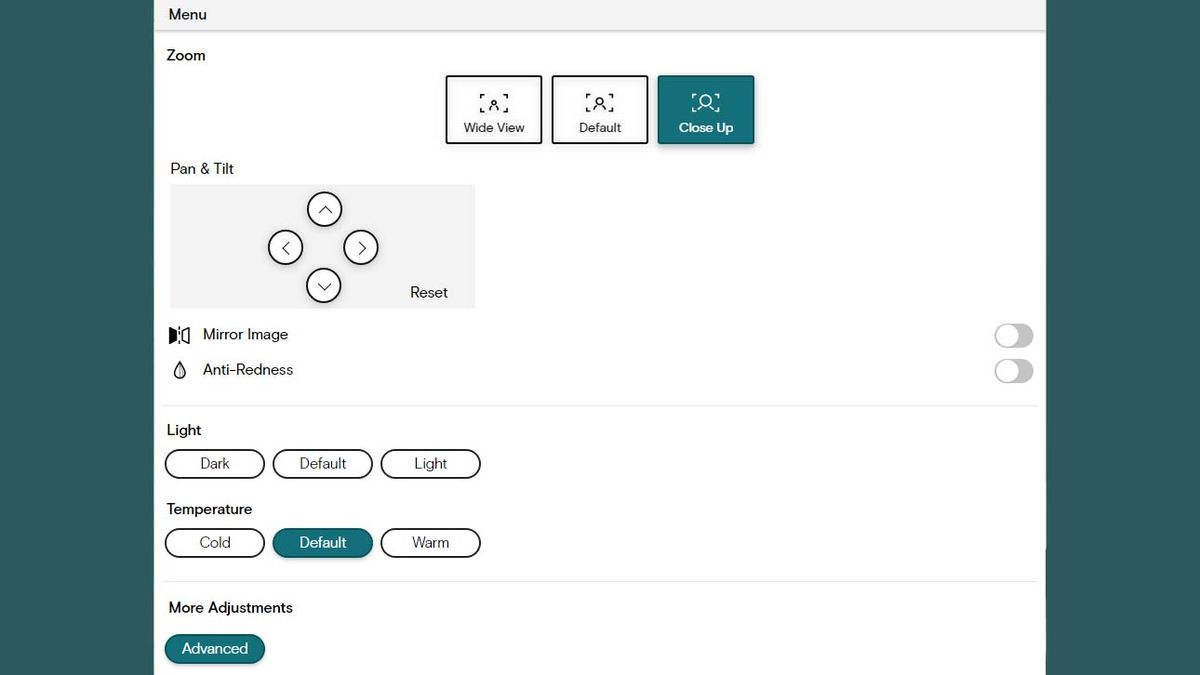This screenshot has height=675, width=1200.
Task: Set Temperature to Warm
Action: [431, 543]
